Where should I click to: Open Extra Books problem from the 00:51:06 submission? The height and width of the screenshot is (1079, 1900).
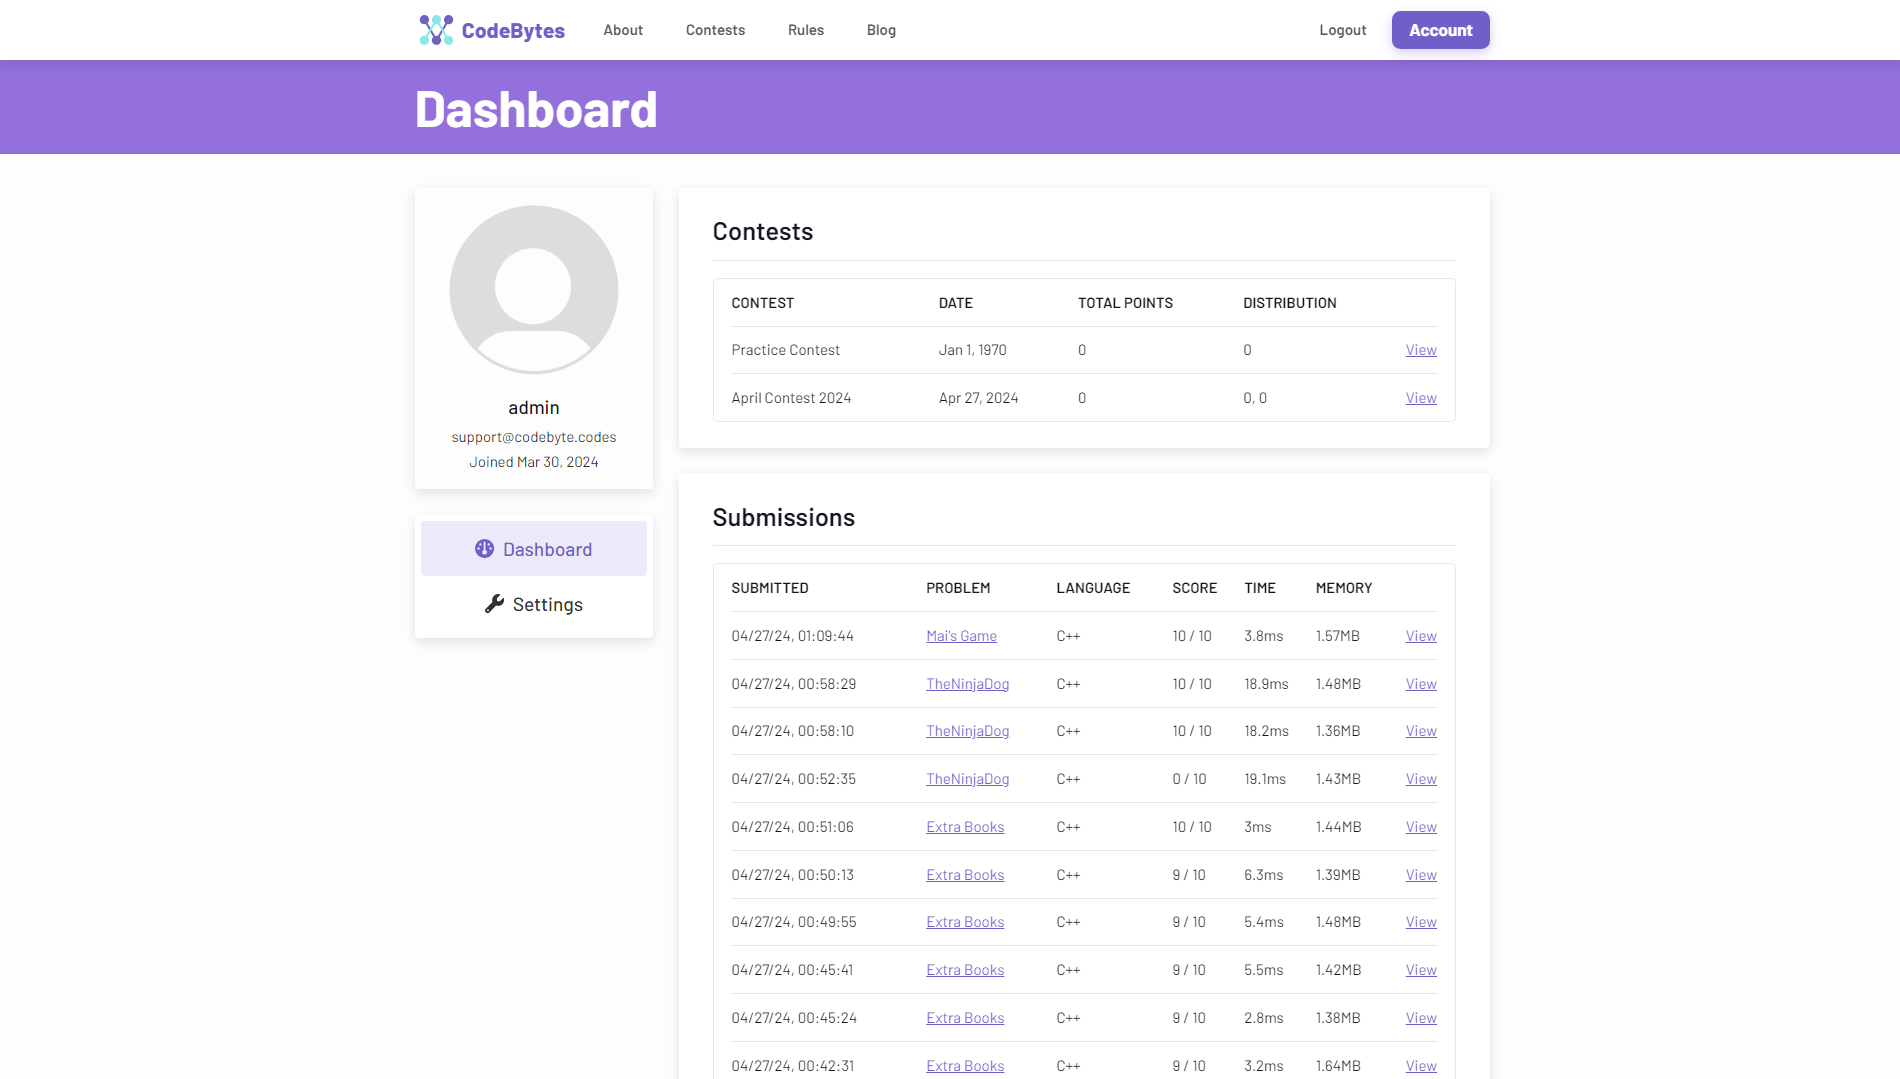click(x=964, y=827)
